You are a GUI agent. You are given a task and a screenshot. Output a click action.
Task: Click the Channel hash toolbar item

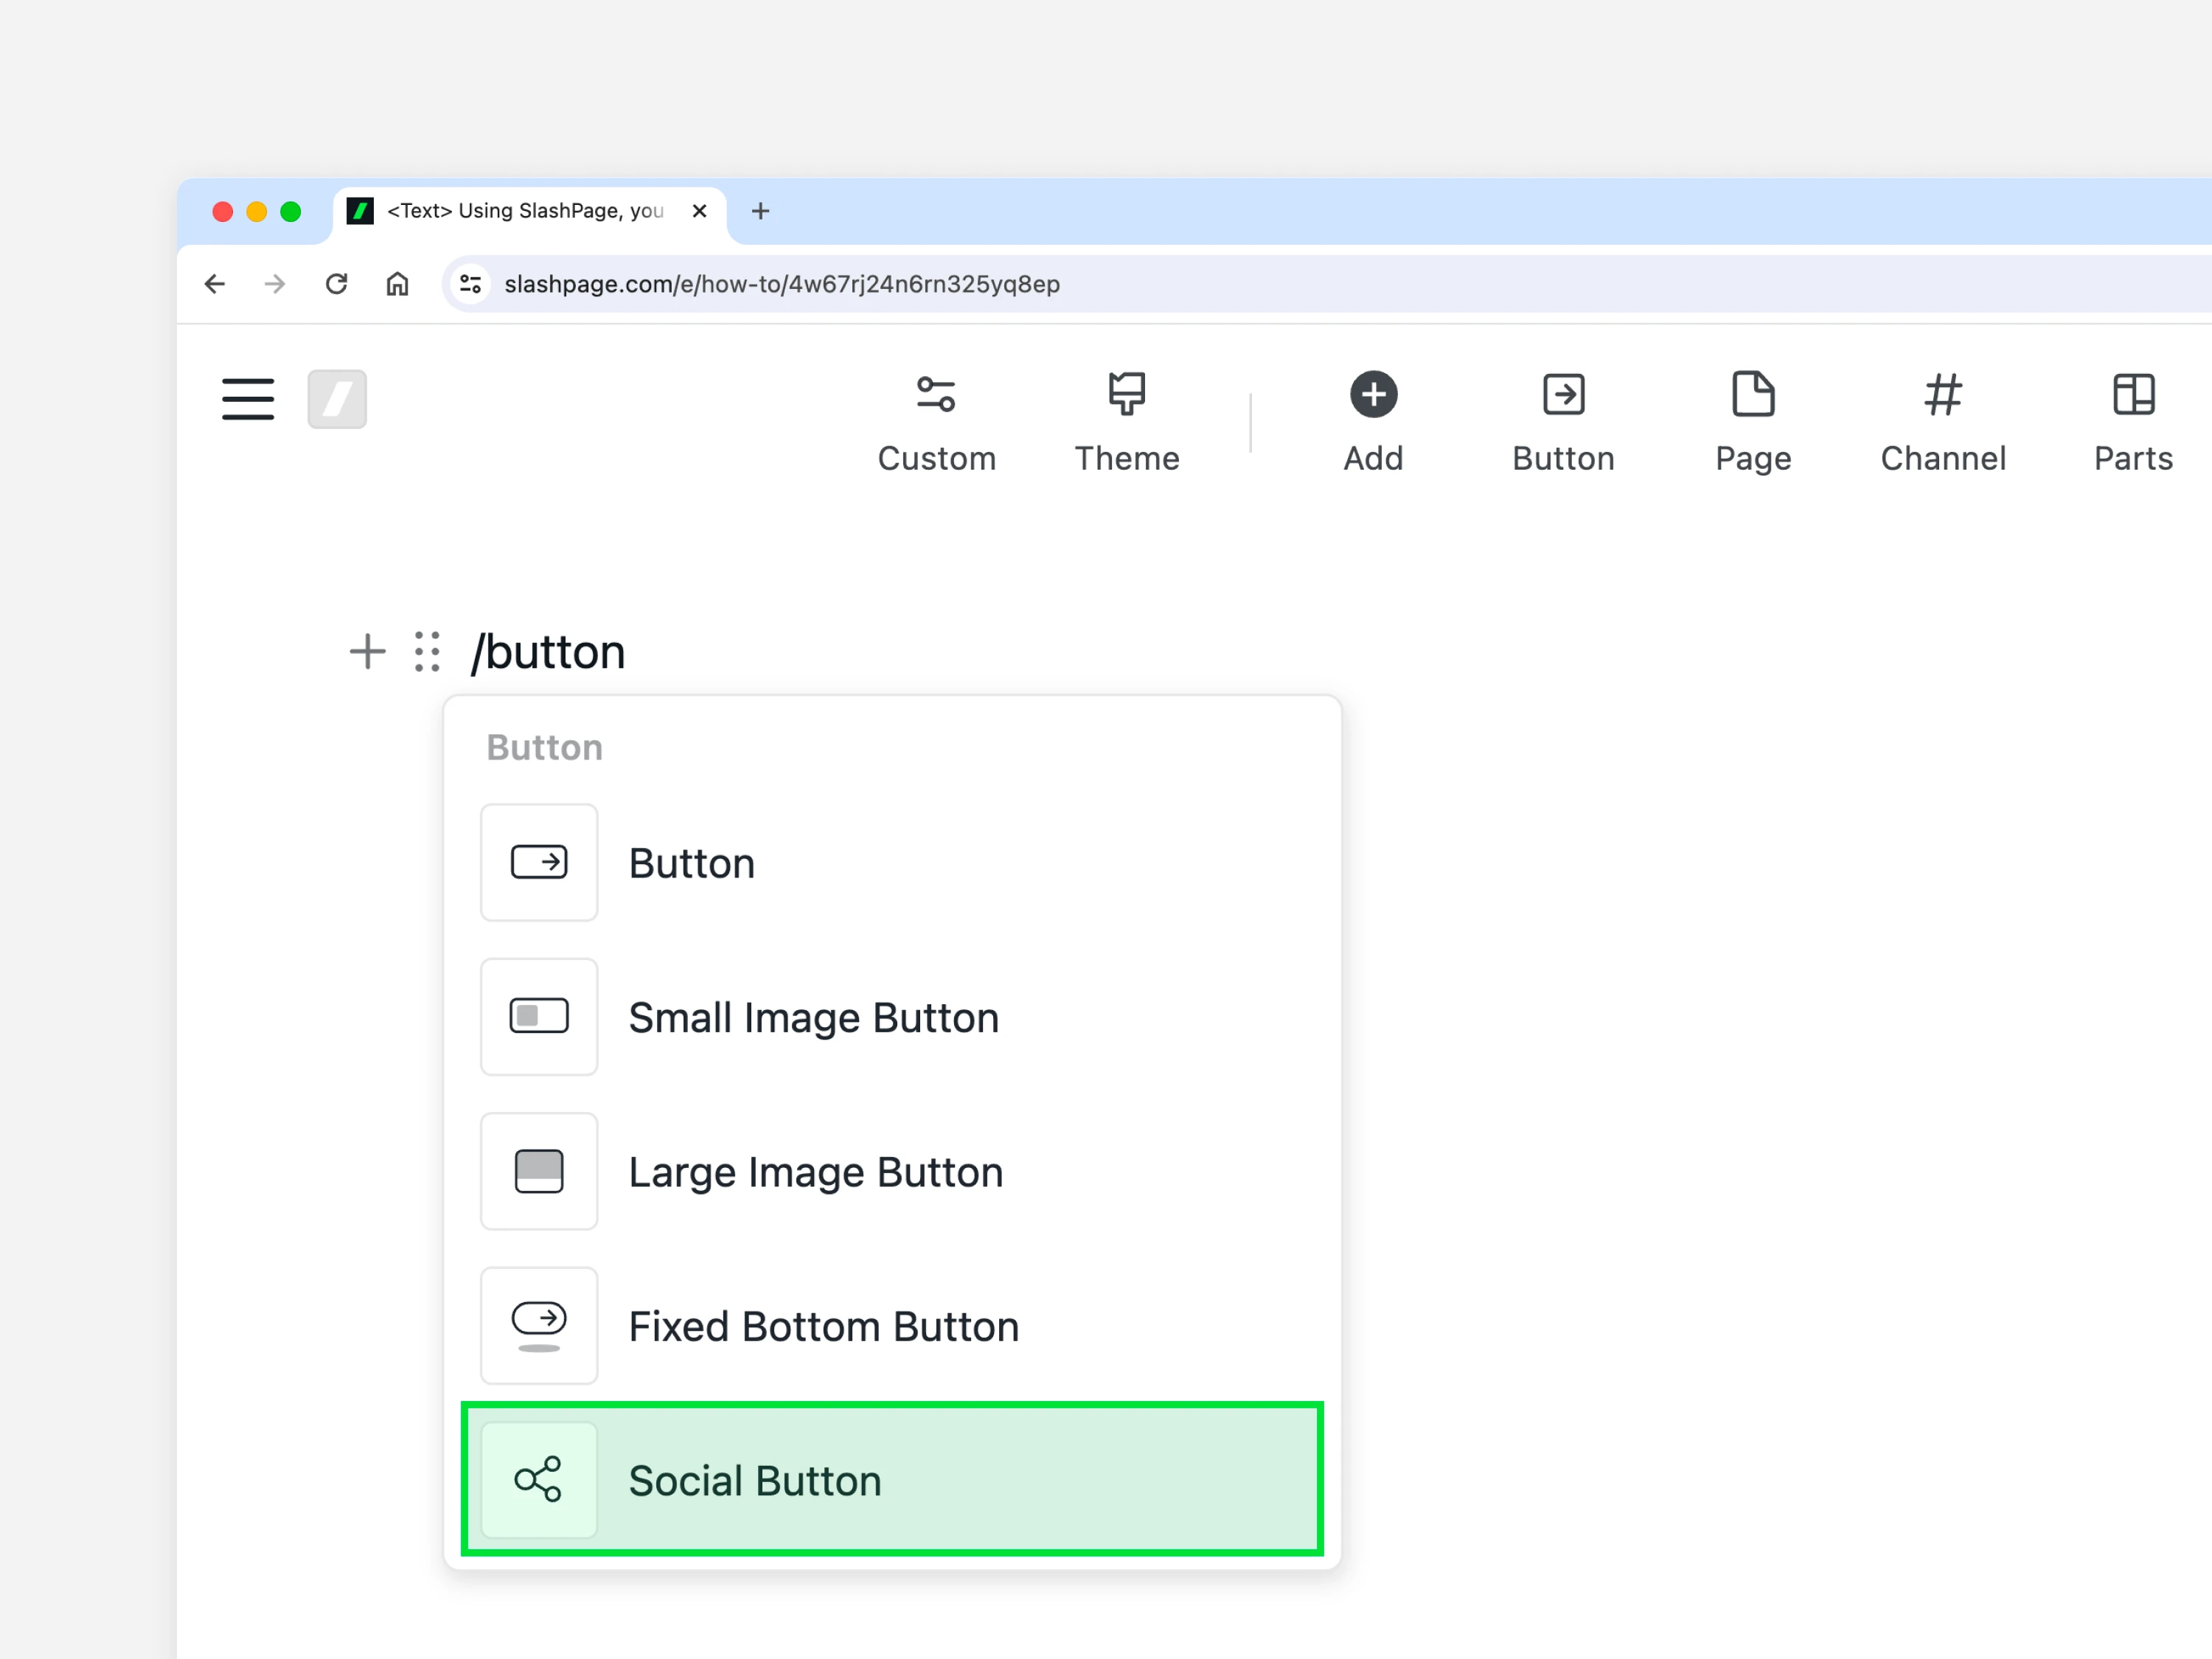coord(1943,423)
